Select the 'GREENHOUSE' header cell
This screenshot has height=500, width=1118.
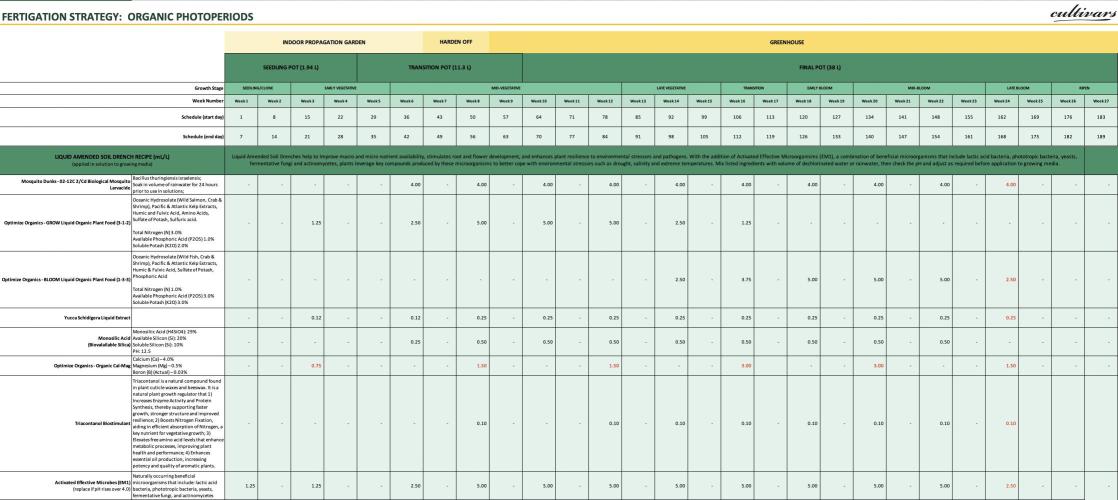click(x=804, y=42)
